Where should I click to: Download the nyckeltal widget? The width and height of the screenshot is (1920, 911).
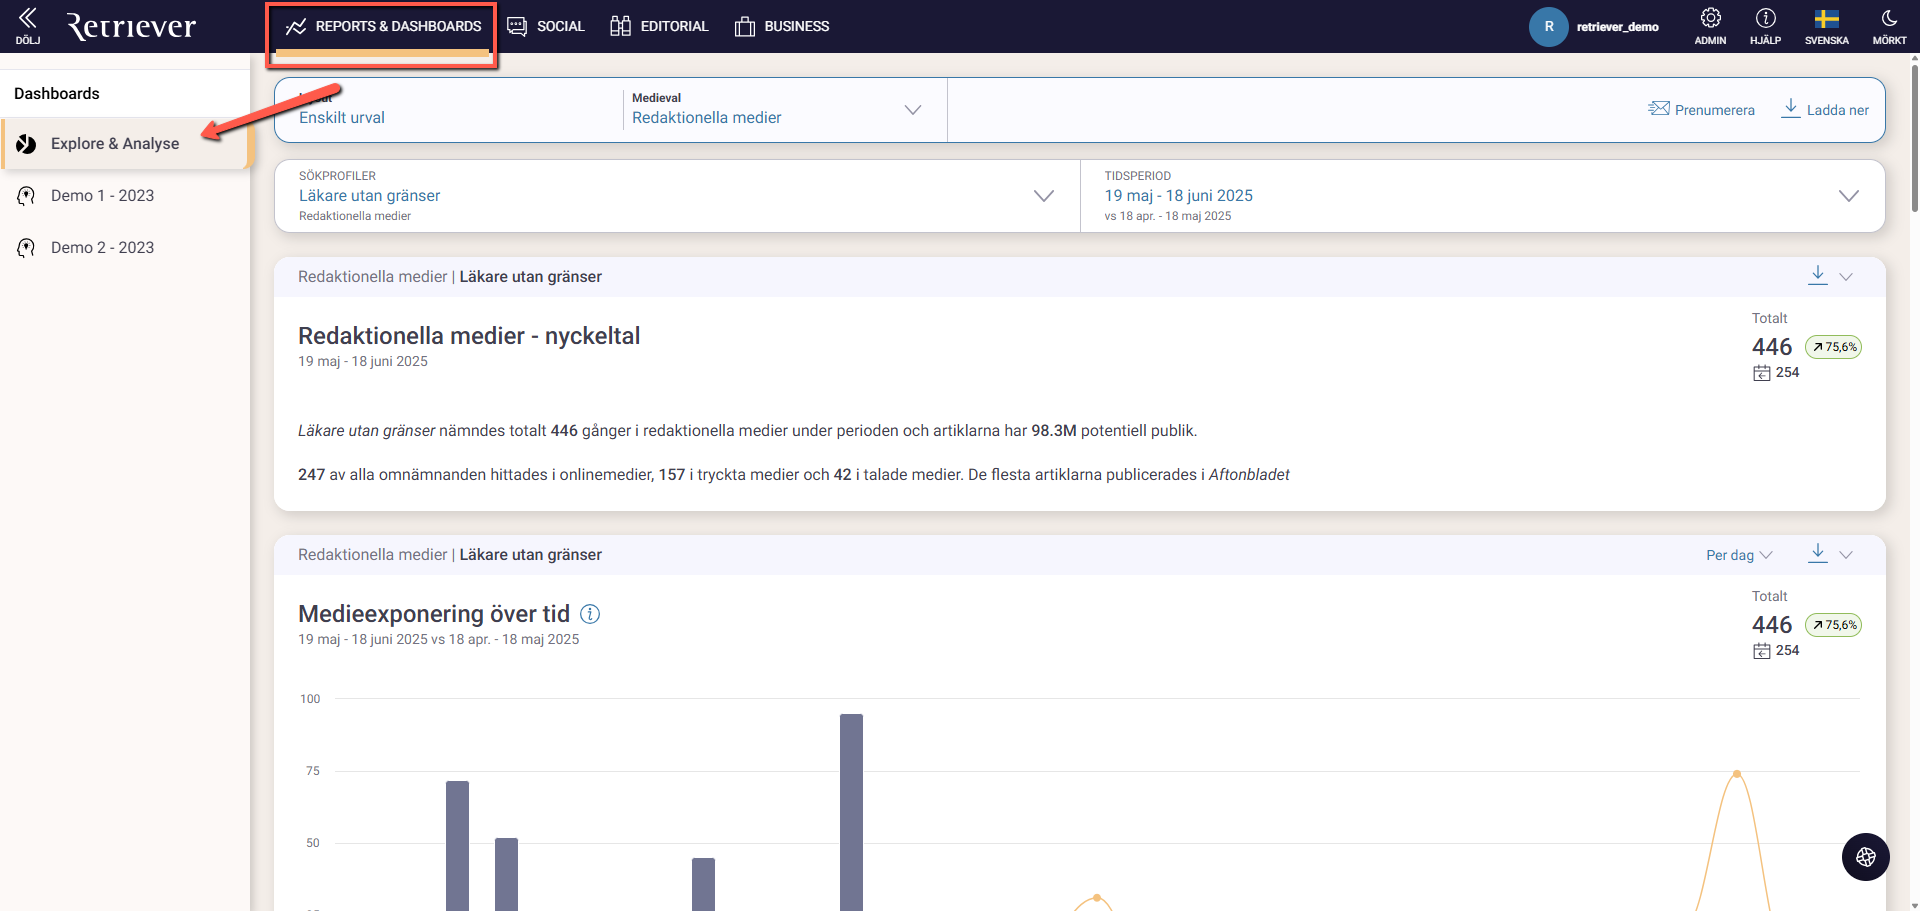click(x=1818, y=275)
